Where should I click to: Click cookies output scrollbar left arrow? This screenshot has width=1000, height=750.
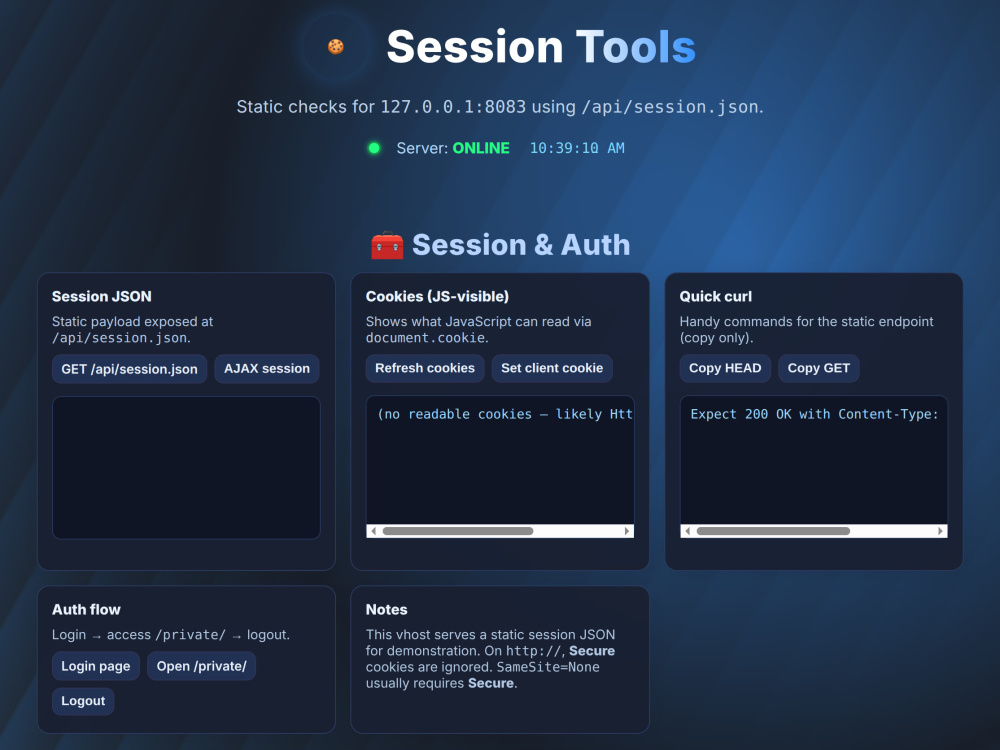coord(373,531)
